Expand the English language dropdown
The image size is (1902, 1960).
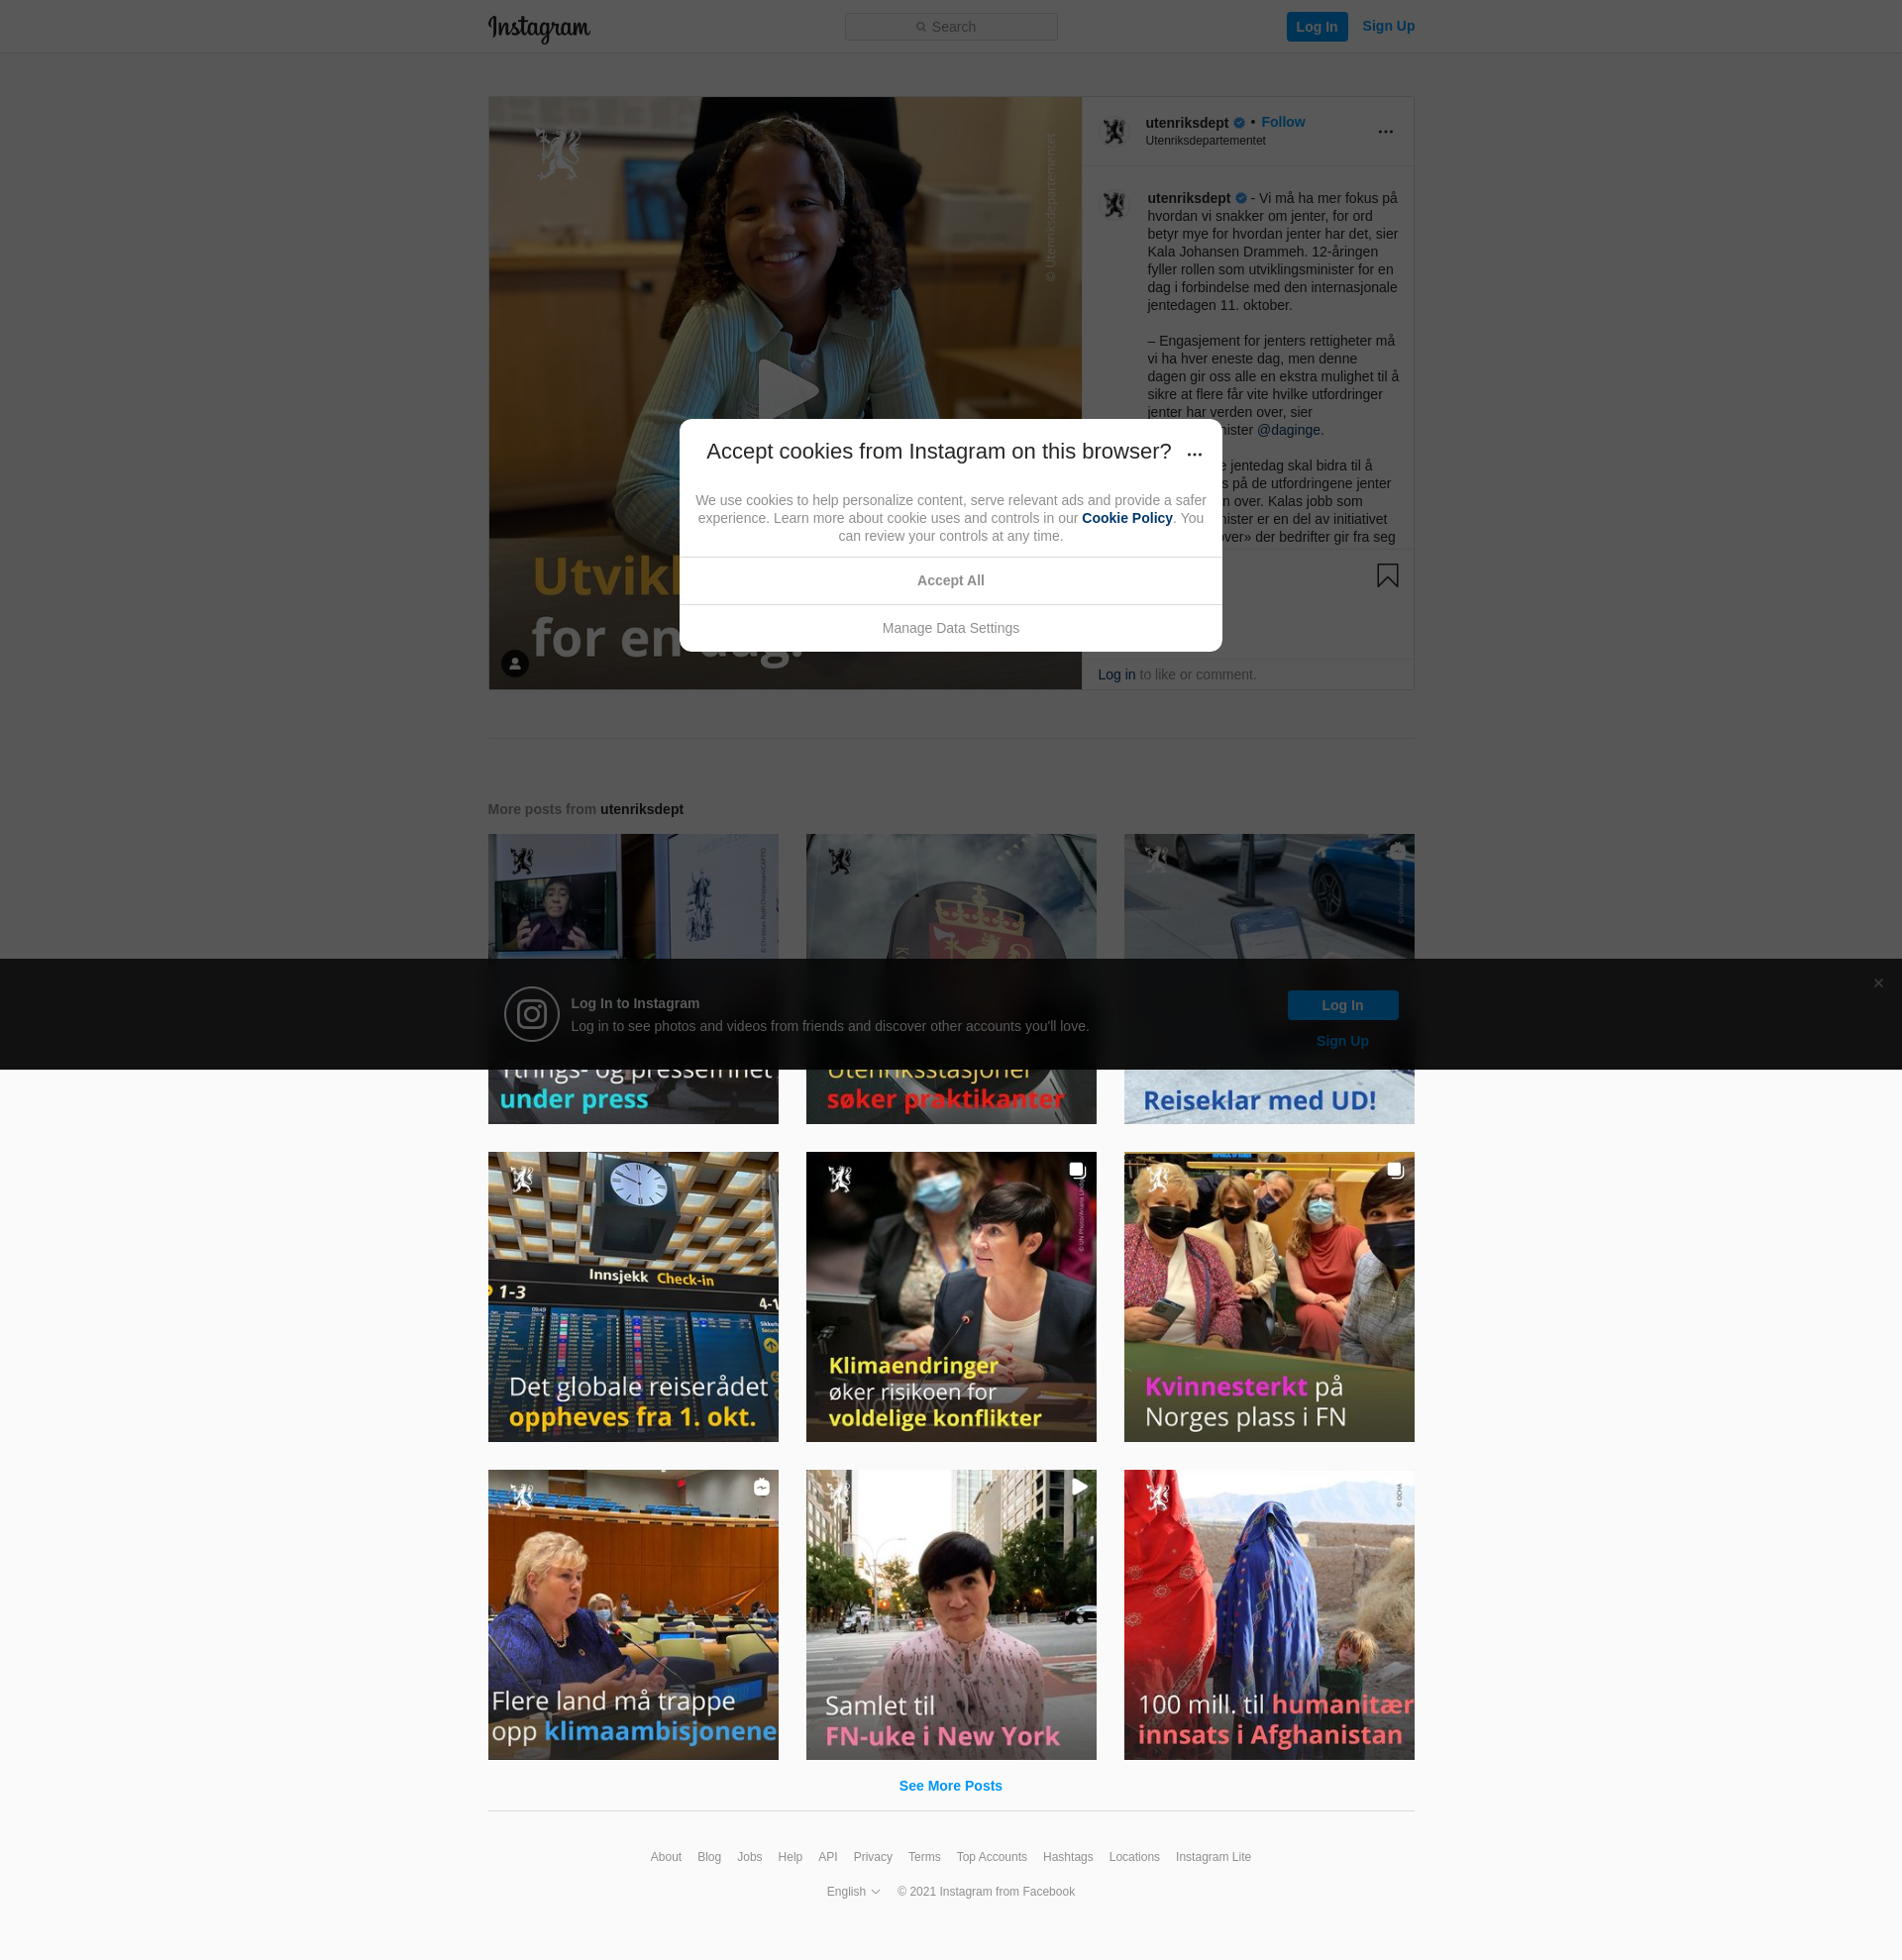coord(853,1891)
